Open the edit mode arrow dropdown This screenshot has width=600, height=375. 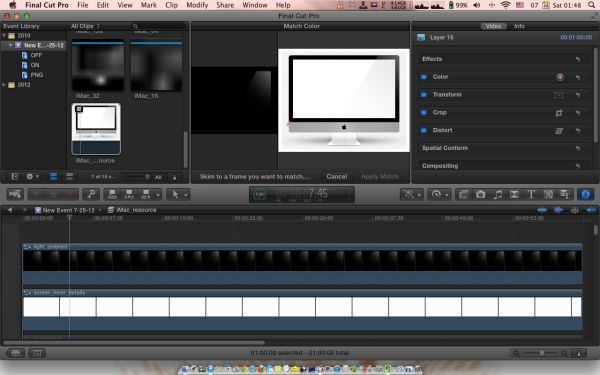tap(158, 195)
